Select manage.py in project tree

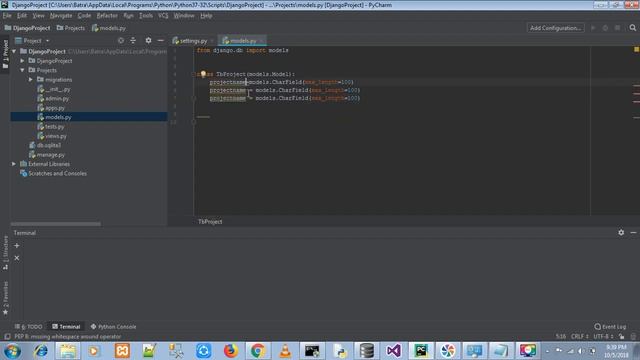[x=47, y=155]
